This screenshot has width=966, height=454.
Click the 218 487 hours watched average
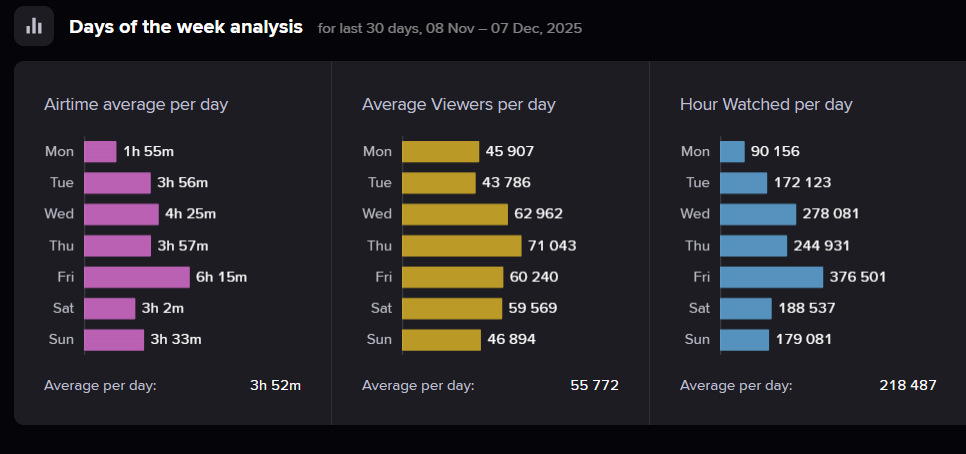(908, 385)
